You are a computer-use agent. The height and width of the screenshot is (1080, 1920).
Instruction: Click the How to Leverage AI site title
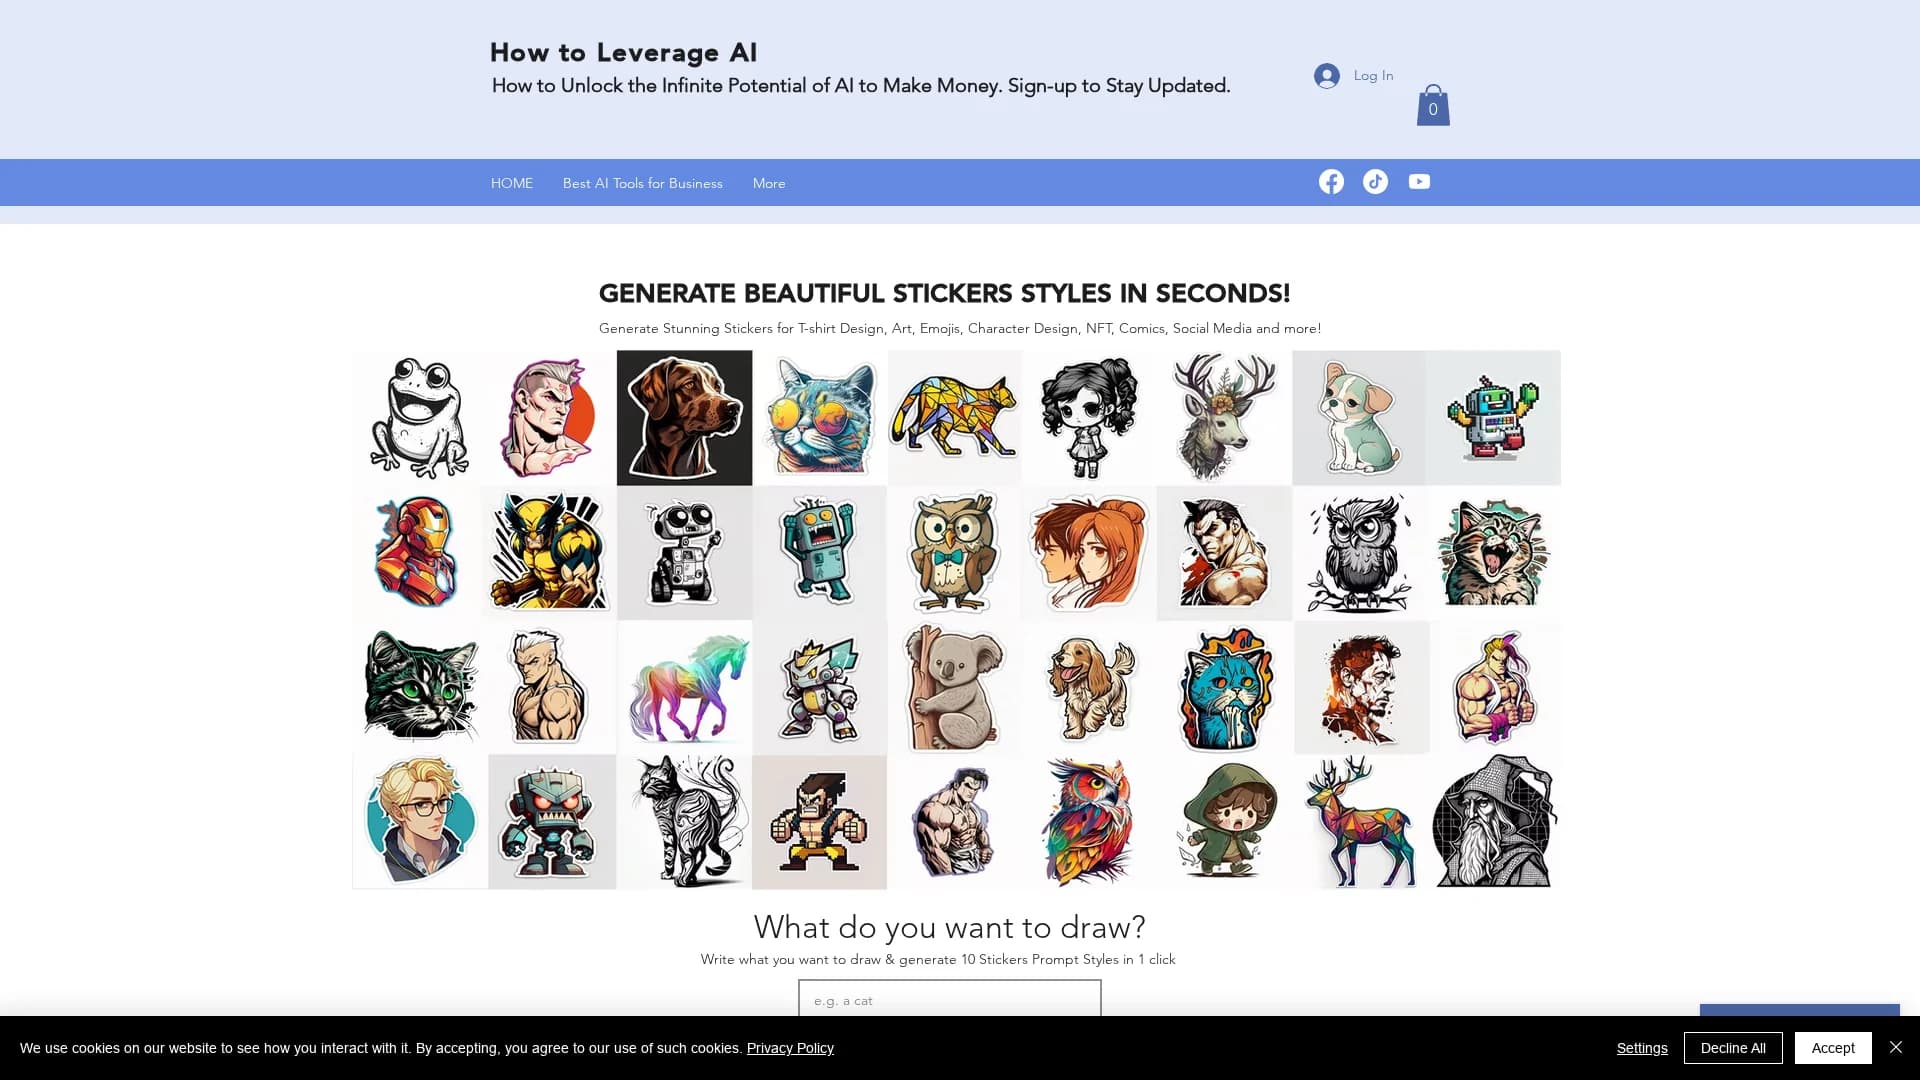click(623, 52)
